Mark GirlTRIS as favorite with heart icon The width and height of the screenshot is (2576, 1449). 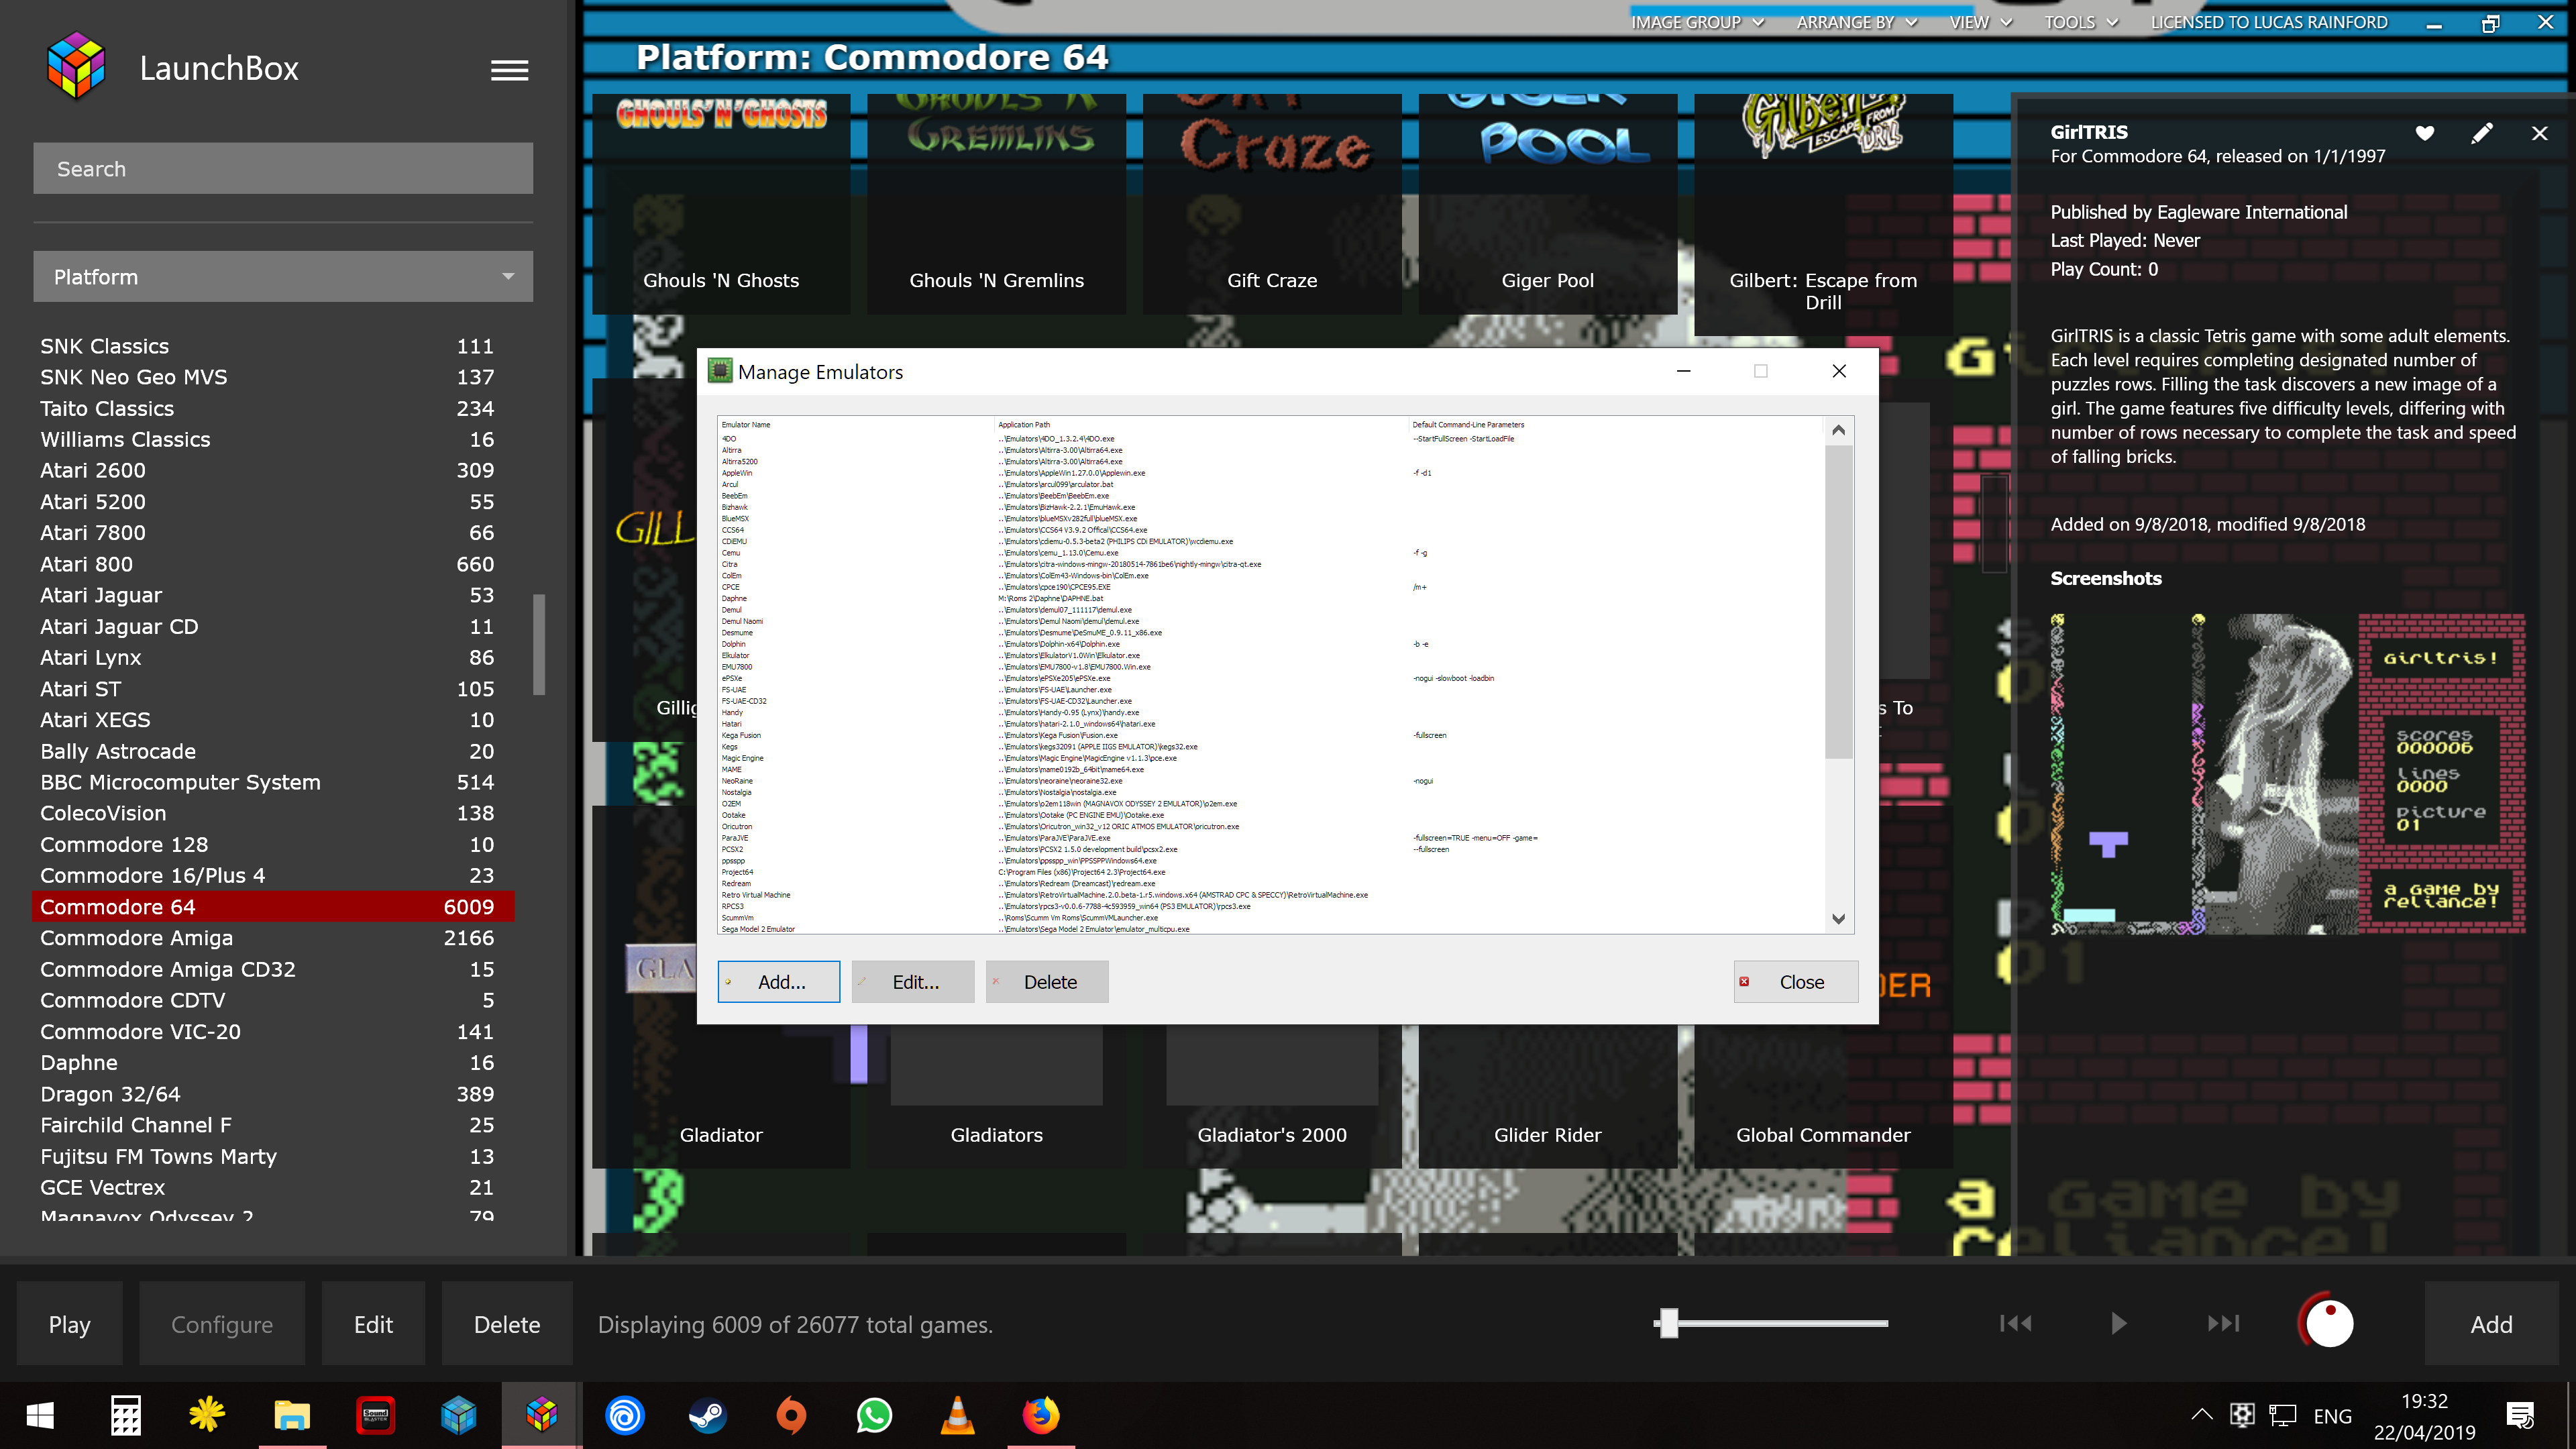tap(2424, 133)
